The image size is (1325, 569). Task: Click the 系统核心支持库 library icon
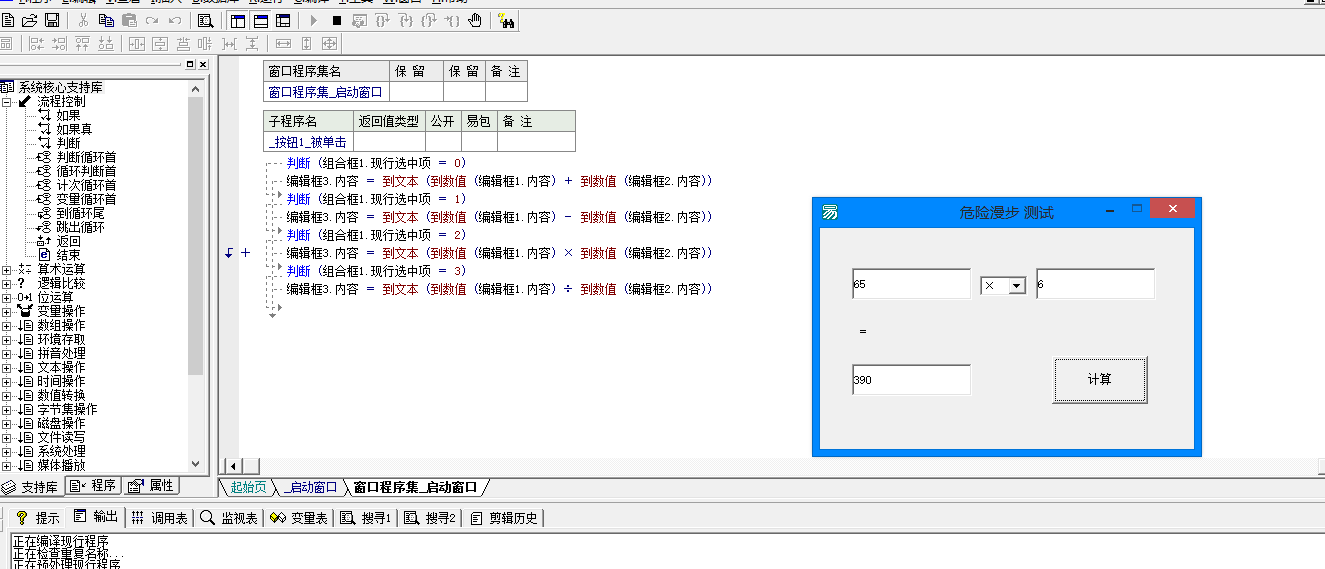[x=7, y=87]
